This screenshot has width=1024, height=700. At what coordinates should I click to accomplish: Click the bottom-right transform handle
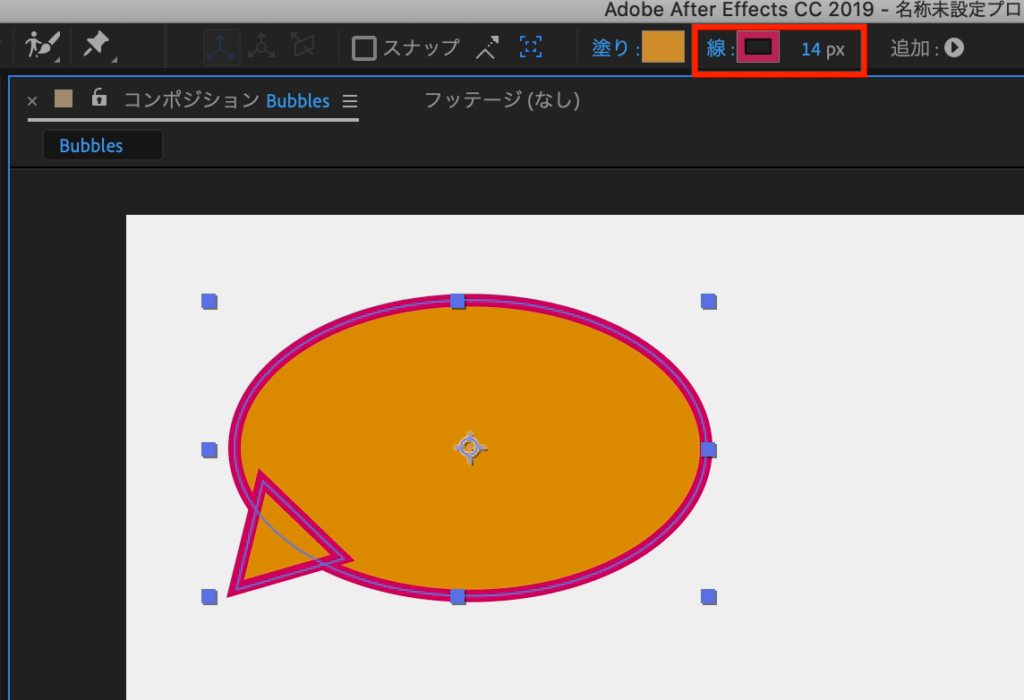709,597
